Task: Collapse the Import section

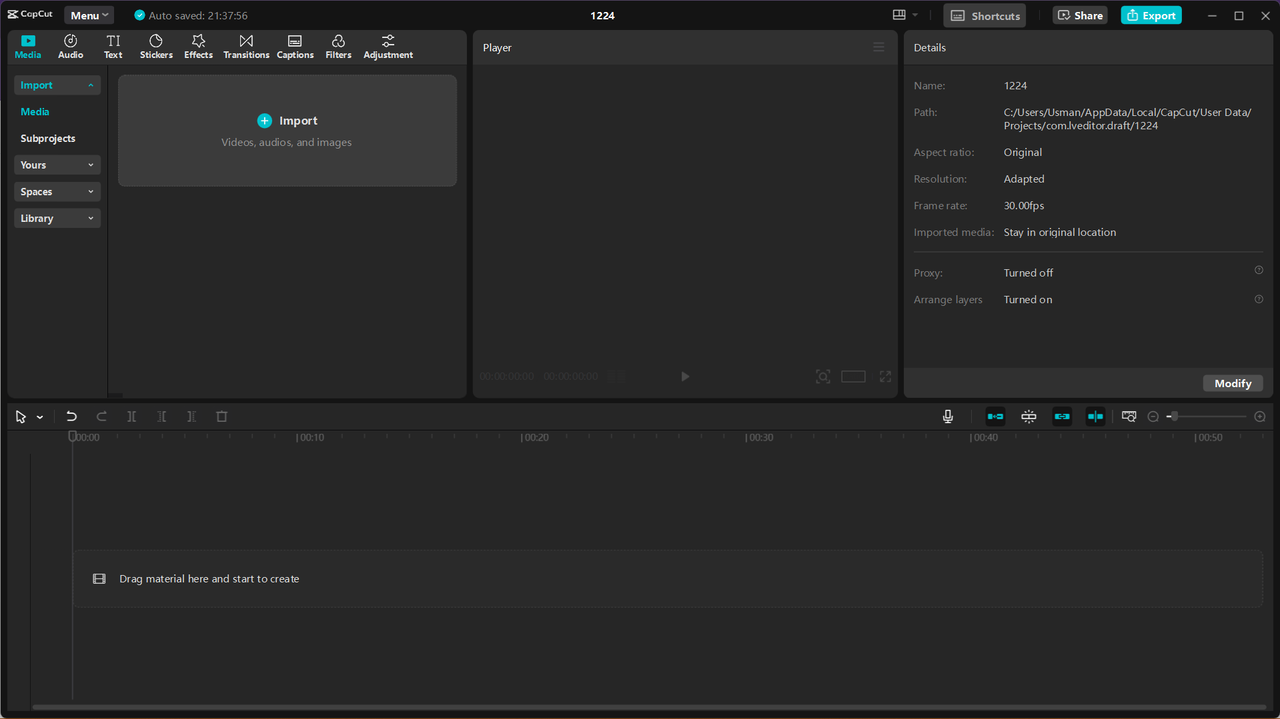Action: [57, 85]
